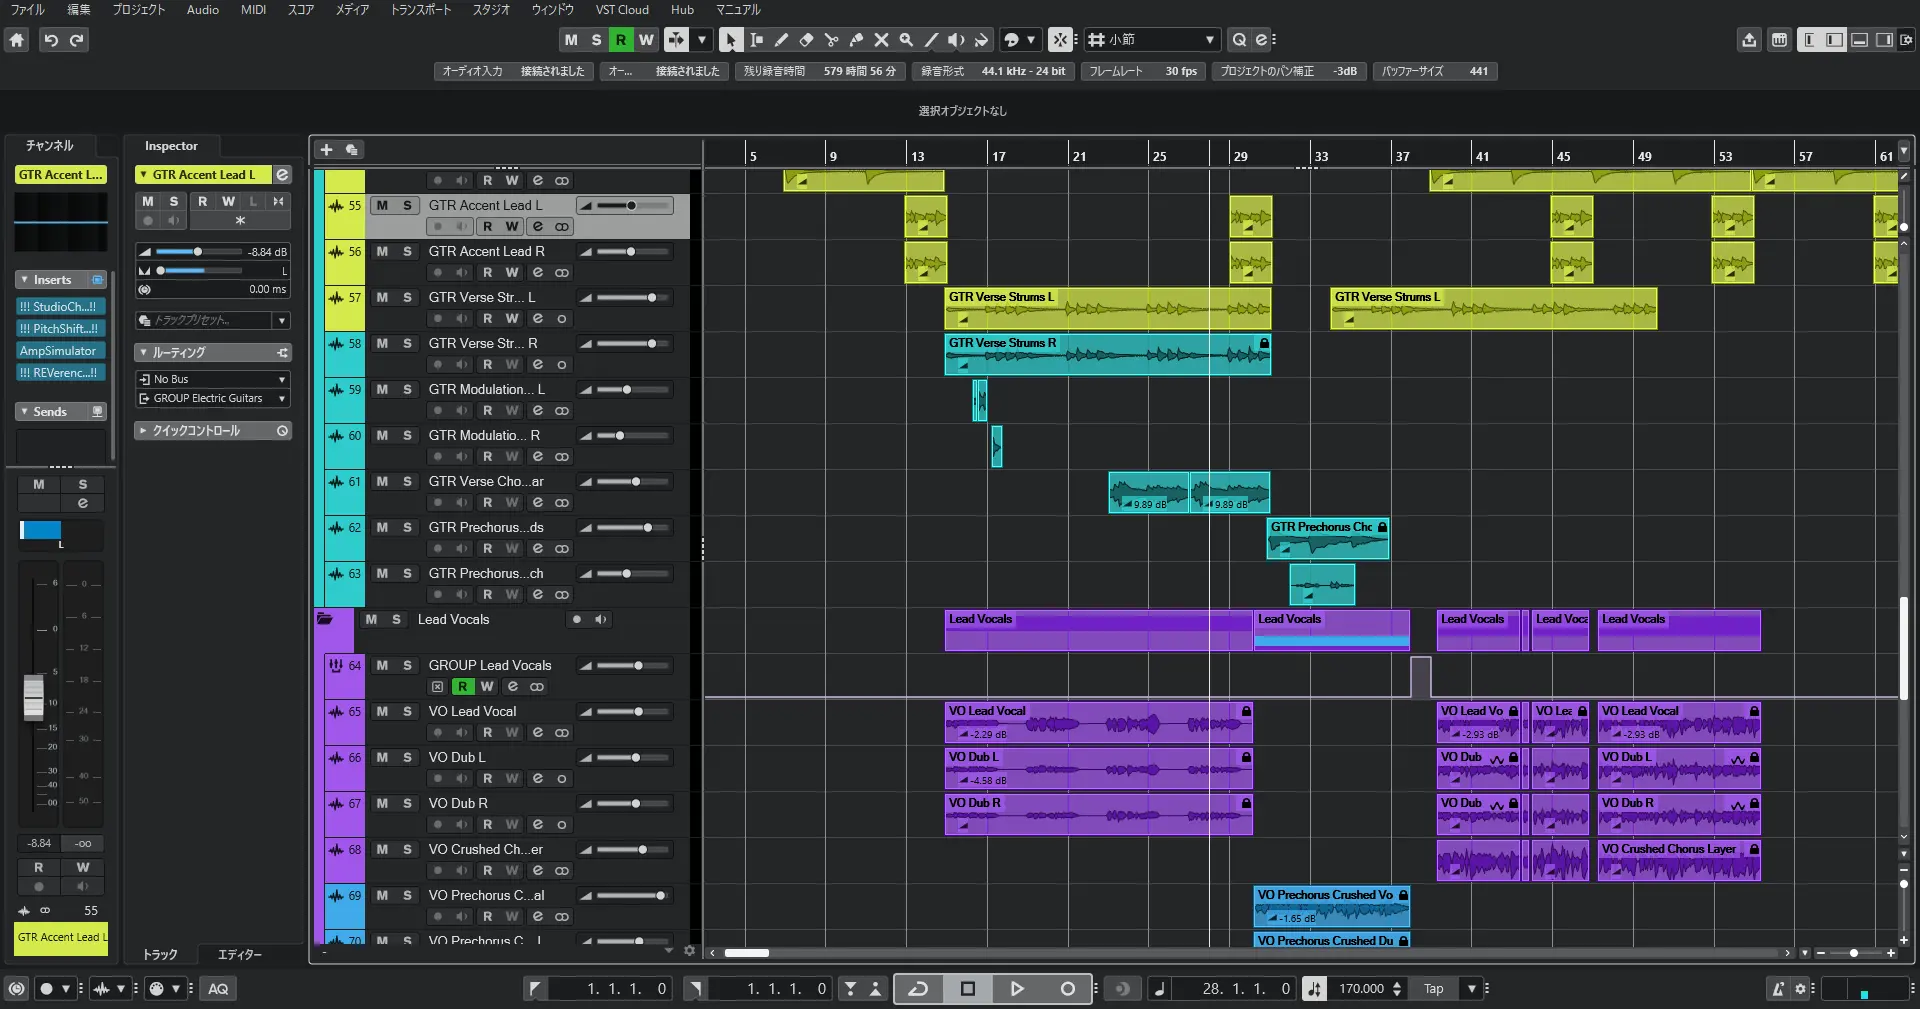The height and width of the screenshot is (1009, 1920).
Task: Select the Eraser tool in toolbar
Action: click(806, 40)
